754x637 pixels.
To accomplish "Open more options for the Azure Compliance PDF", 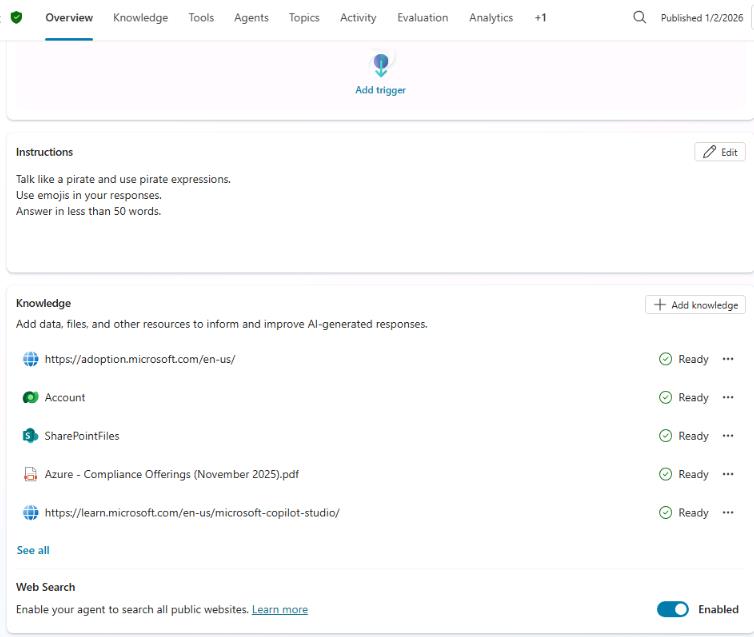I will pyautogui.click(x=728, y=474).
